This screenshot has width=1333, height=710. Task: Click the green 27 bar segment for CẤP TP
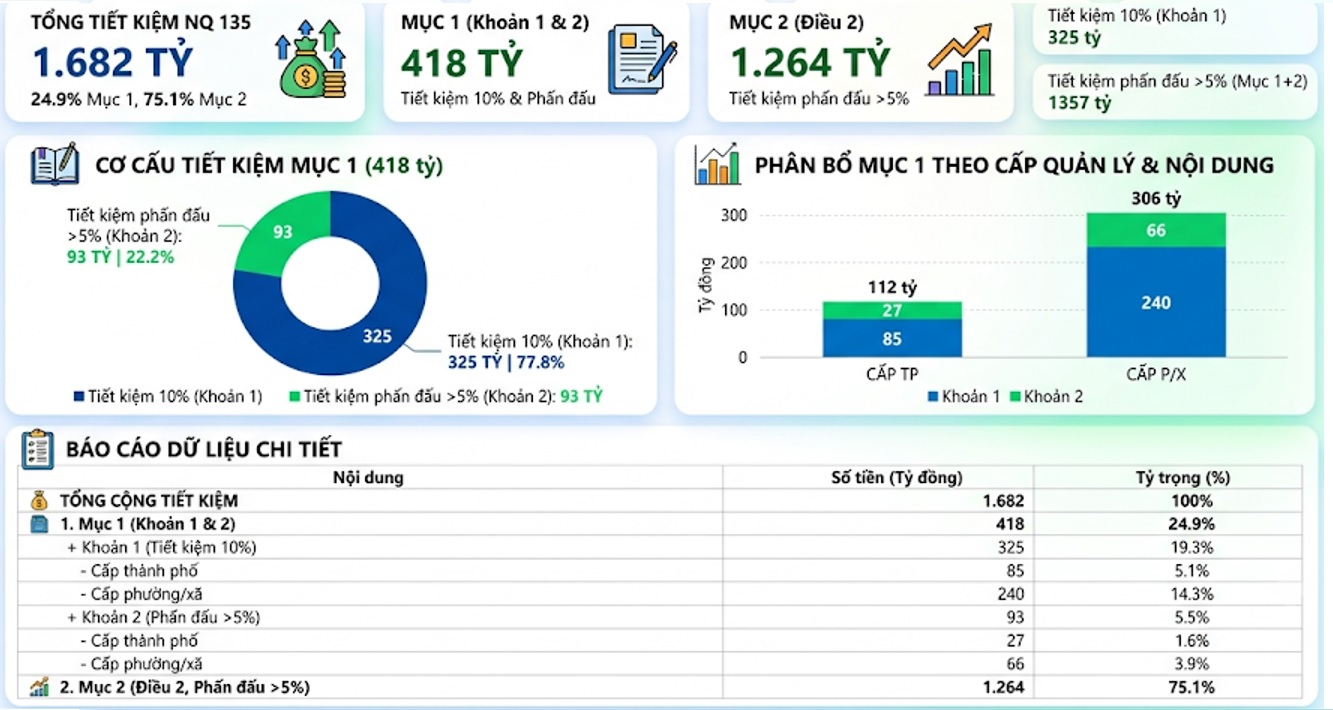pos(892,310)
